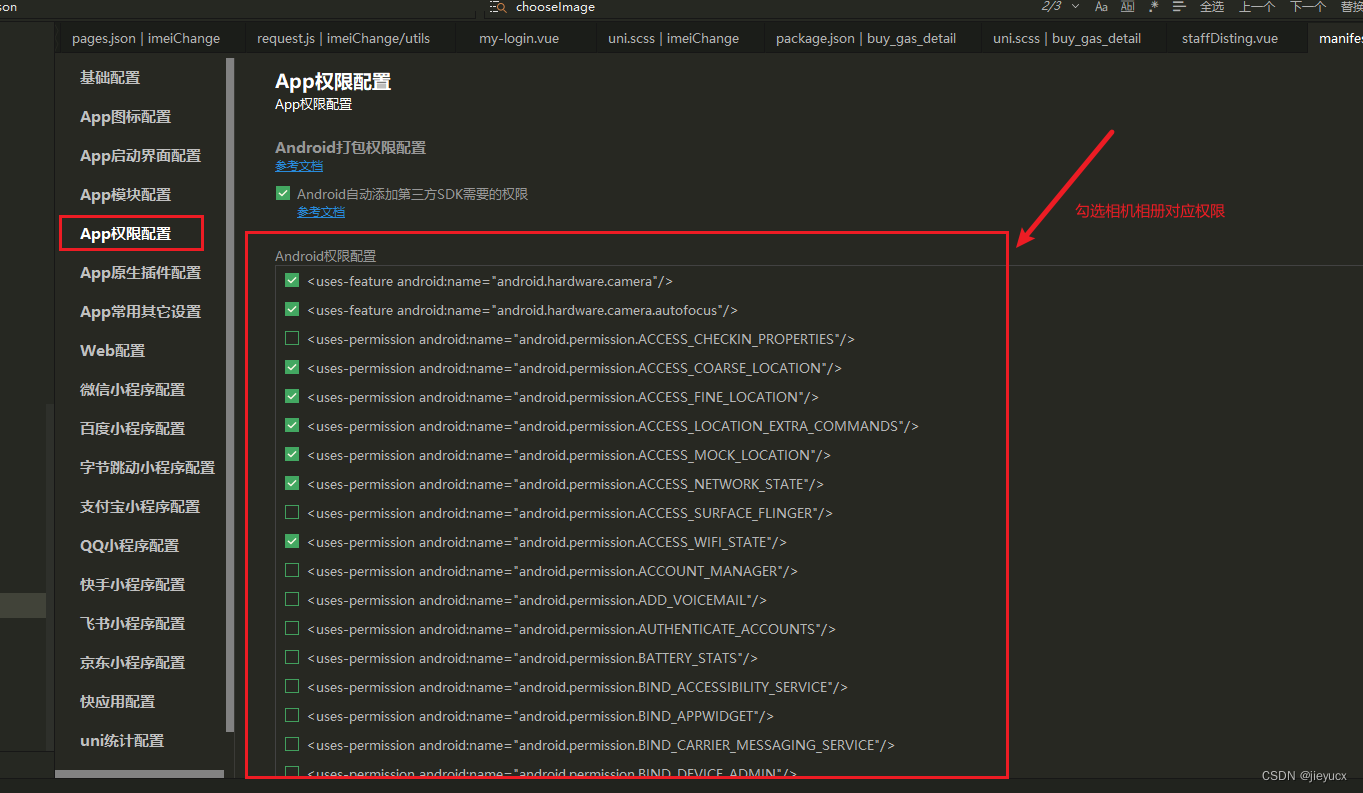Select App图标配置 in the sidebar

[x=125, y=117]
